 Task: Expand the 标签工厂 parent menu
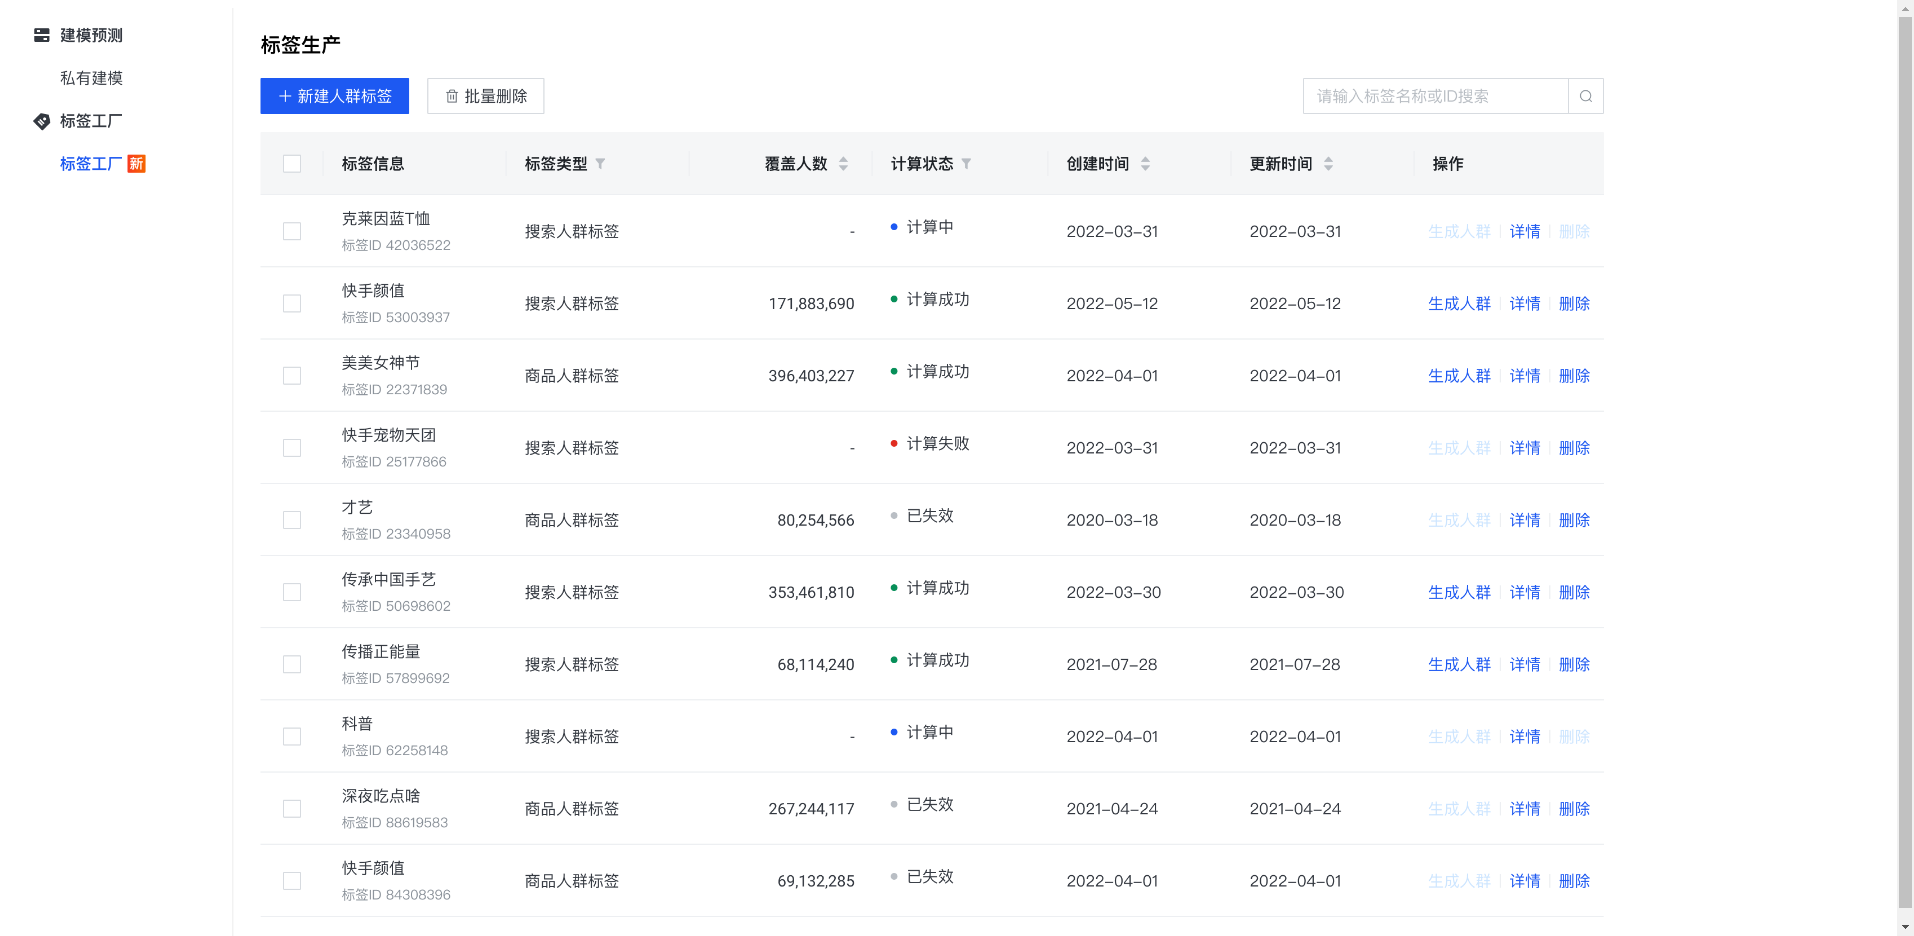point(91,121)
